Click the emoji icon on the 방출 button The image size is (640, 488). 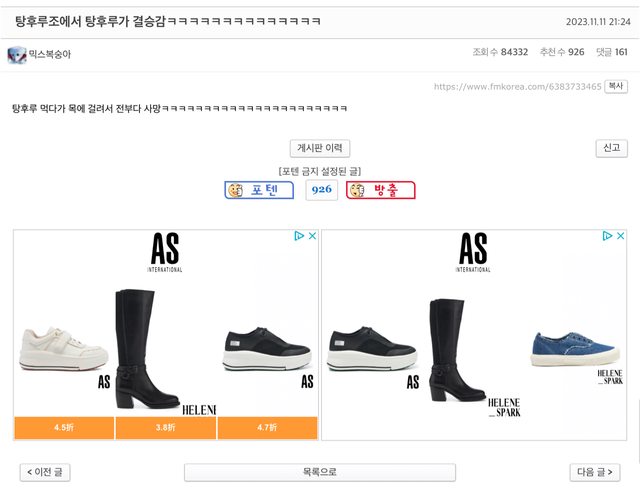coord(356,190)
